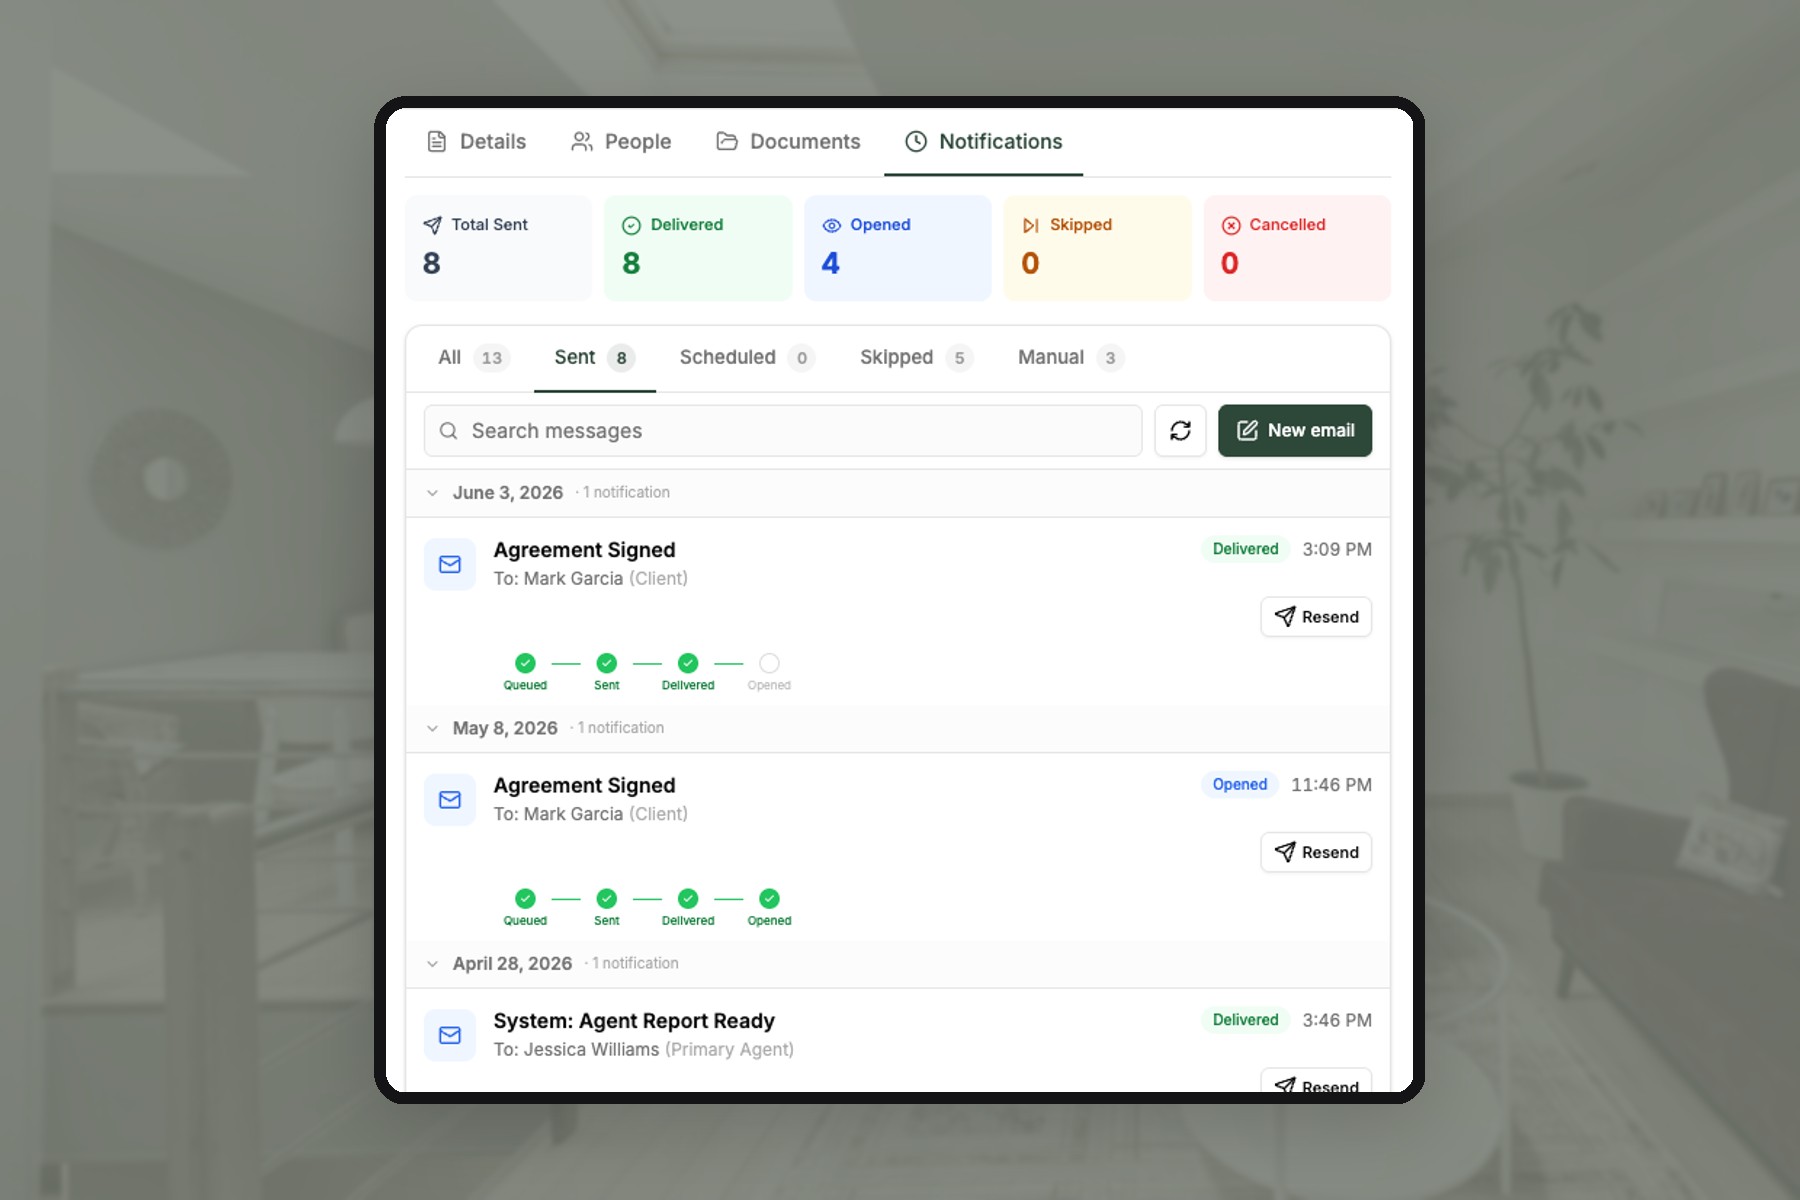Image resolution: width=1800 pixels, height=1200 pixels.
Task: Click the search magnifier icon
Action: point(449,431)
